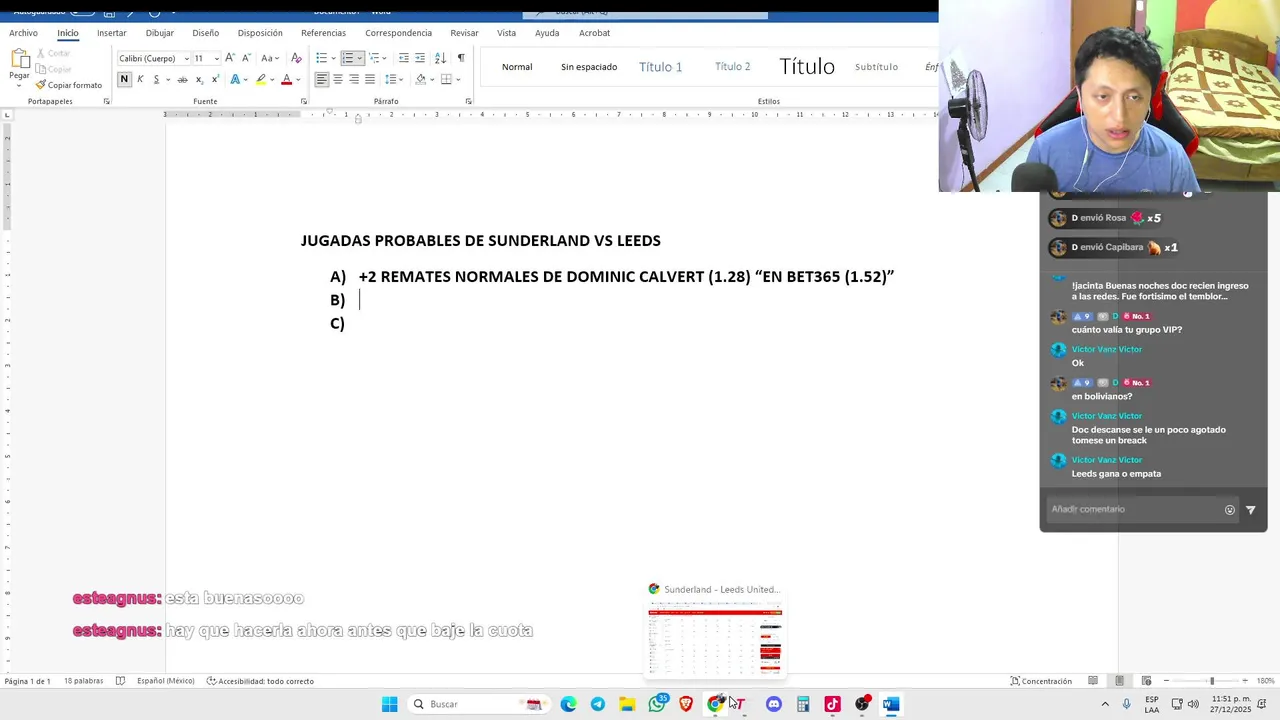The image size is (1280, 720).
Task: Toggle bold formatting (N) in Fuente group
Action: 124,79
